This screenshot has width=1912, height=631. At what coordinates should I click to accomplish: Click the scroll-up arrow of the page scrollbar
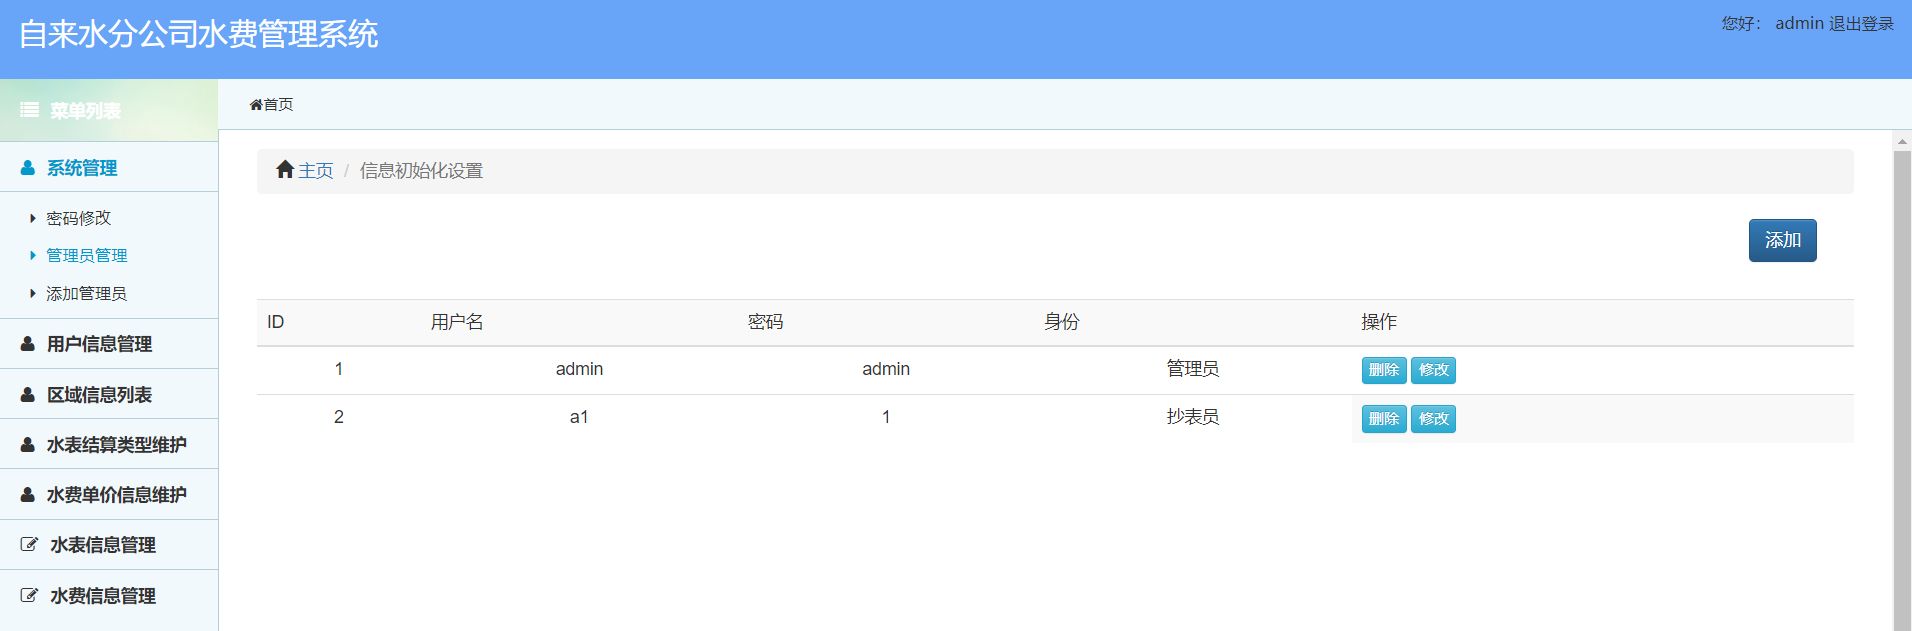[1902, 141]
